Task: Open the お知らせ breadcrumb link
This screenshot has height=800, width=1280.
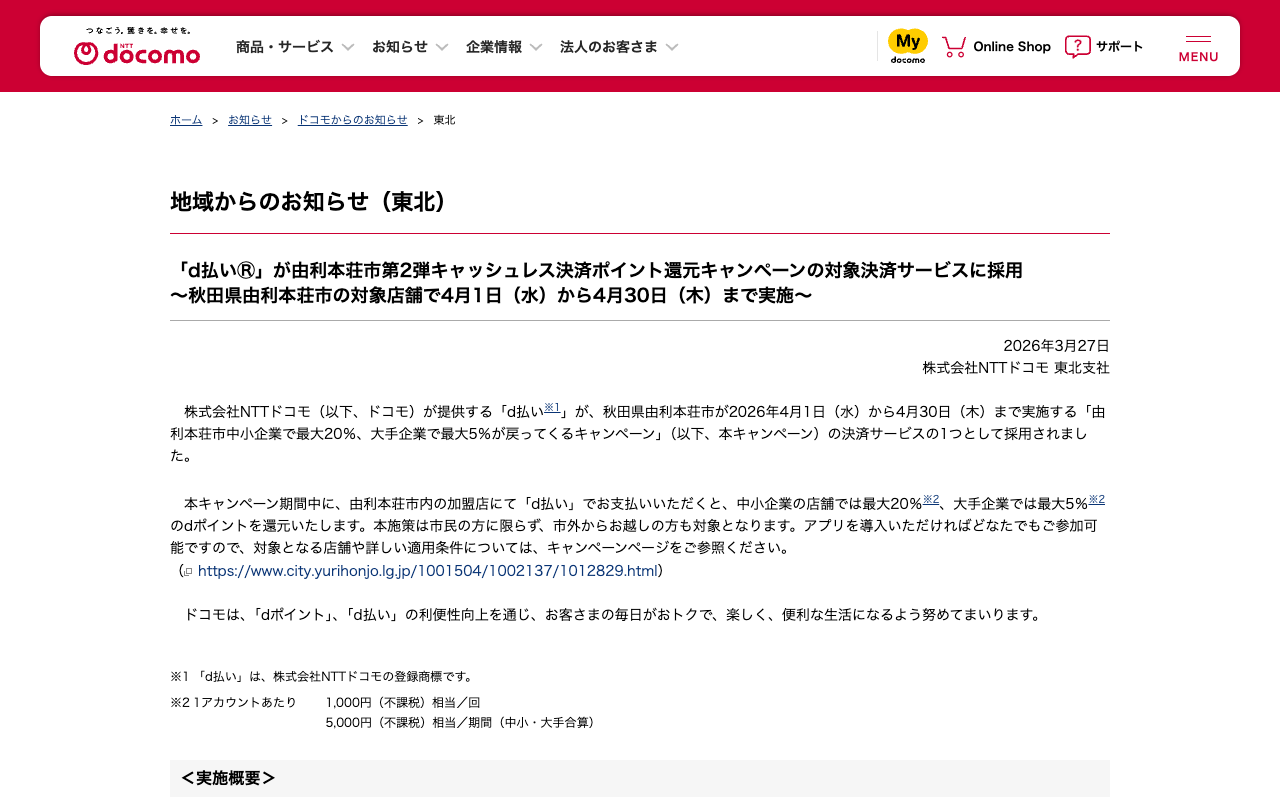Action: pos(250,120)
